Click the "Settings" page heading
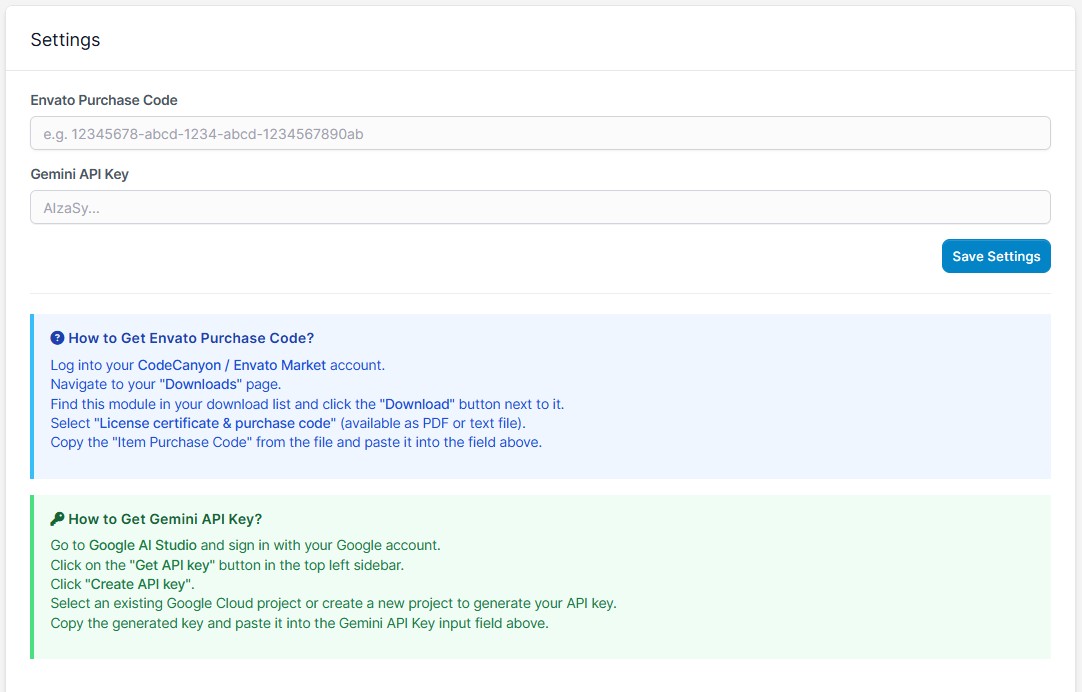Screen dimensions: 1082x692 click(66, 40)
